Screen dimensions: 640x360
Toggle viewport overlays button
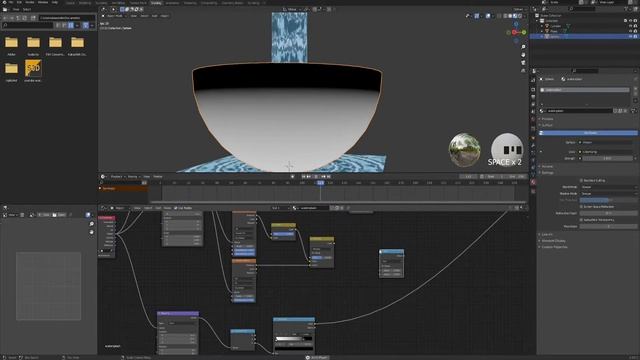[x=488, y=16]
